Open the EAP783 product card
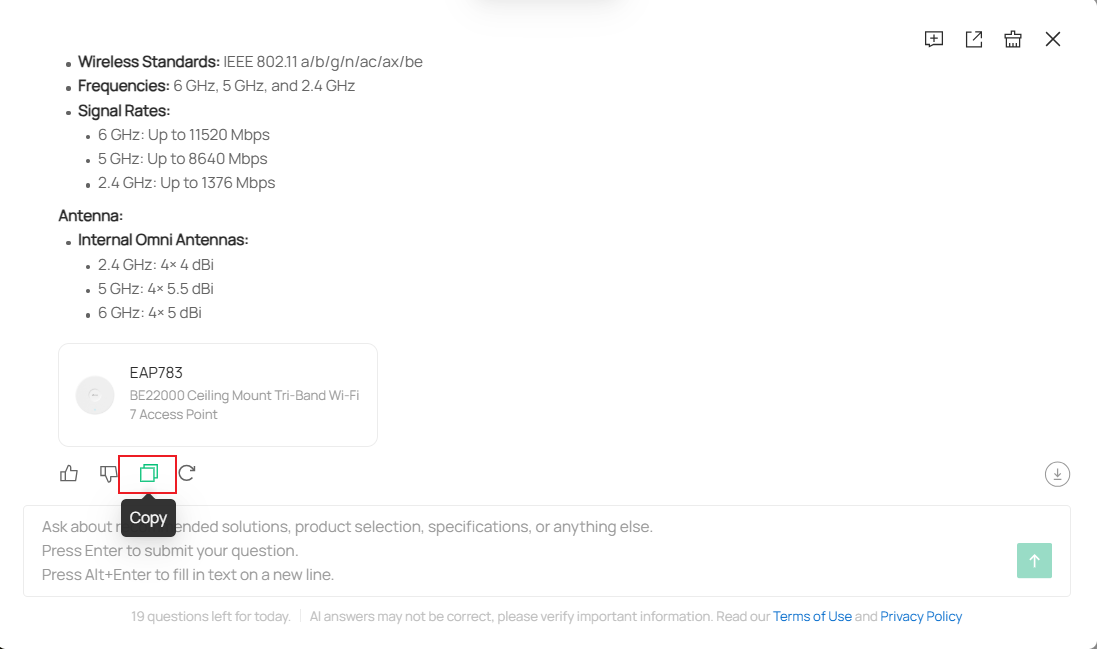 point(218,394)
